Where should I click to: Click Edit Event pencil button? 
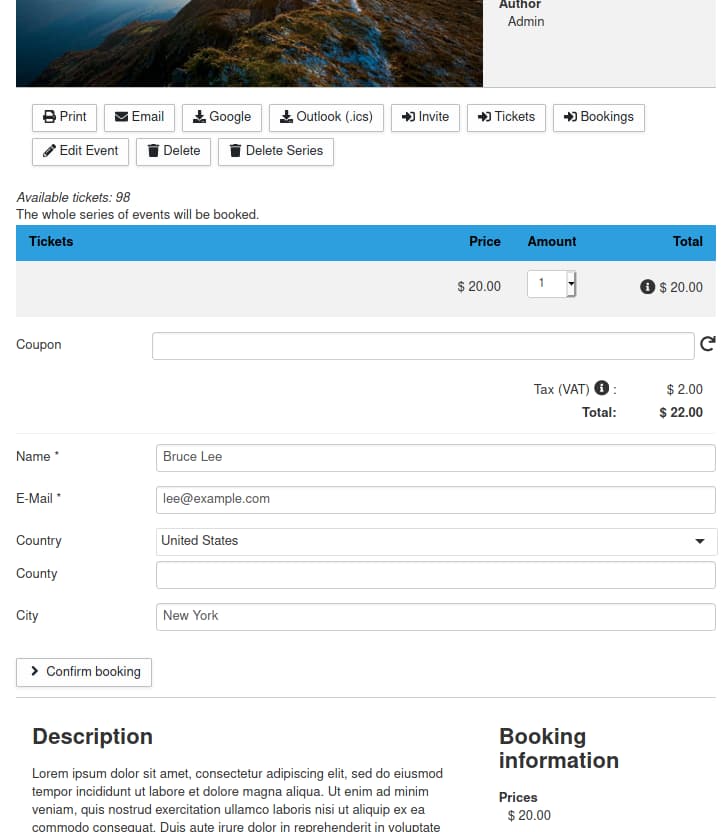pos(81,151)
